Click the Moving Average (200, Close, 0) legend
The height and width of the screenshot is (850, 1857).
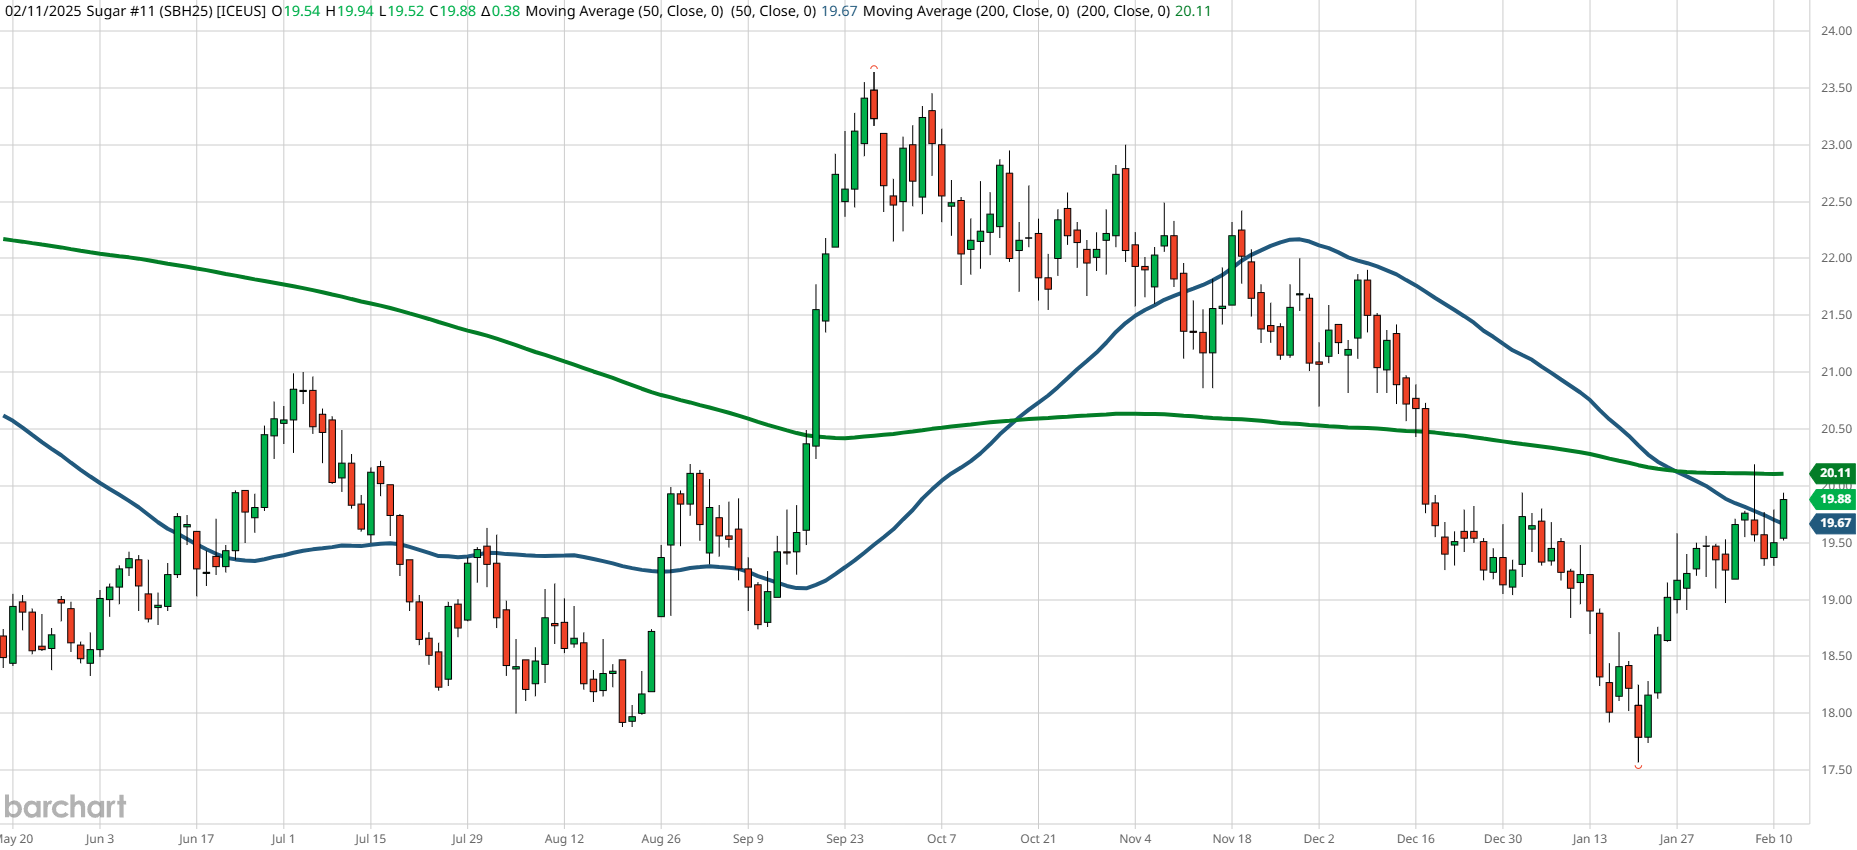point(966,11)
